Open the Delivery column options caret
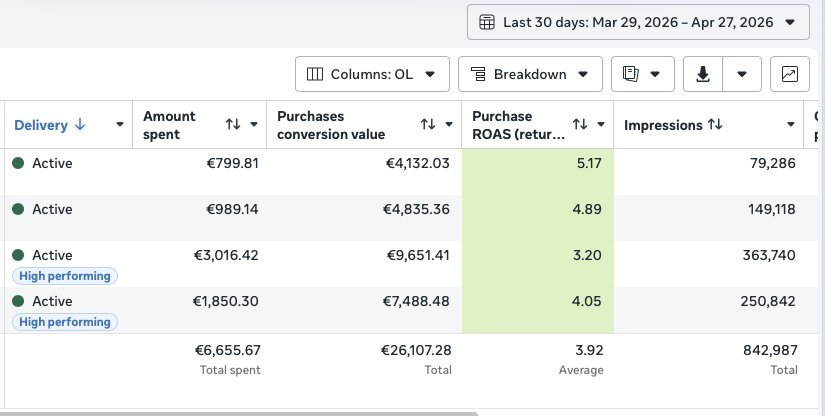Viewport: 825px width, 416px height. point(120,125)
